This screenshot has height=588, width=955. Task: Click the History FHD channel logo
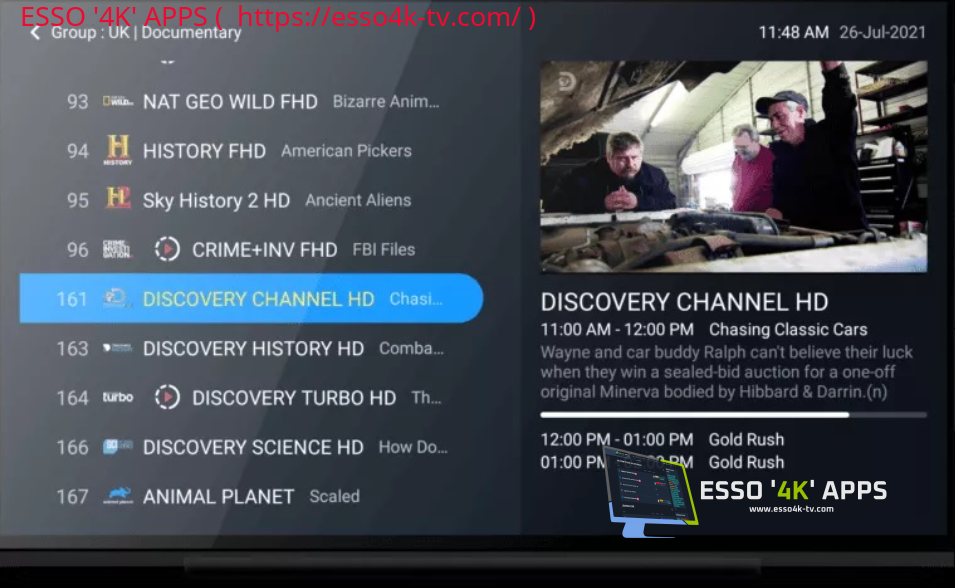tap(118, 150)
